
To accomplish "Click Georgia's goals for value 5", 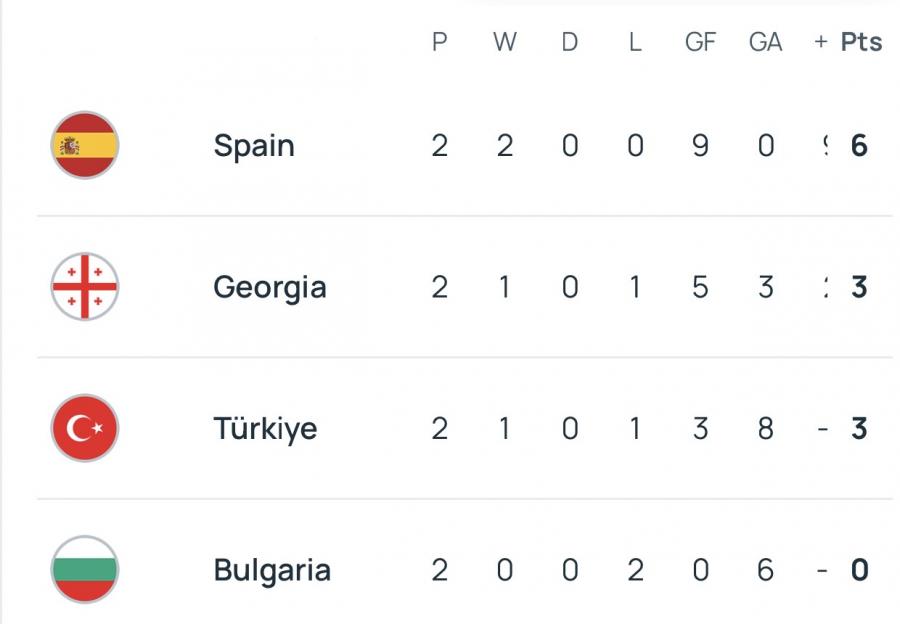I will 700,287.
